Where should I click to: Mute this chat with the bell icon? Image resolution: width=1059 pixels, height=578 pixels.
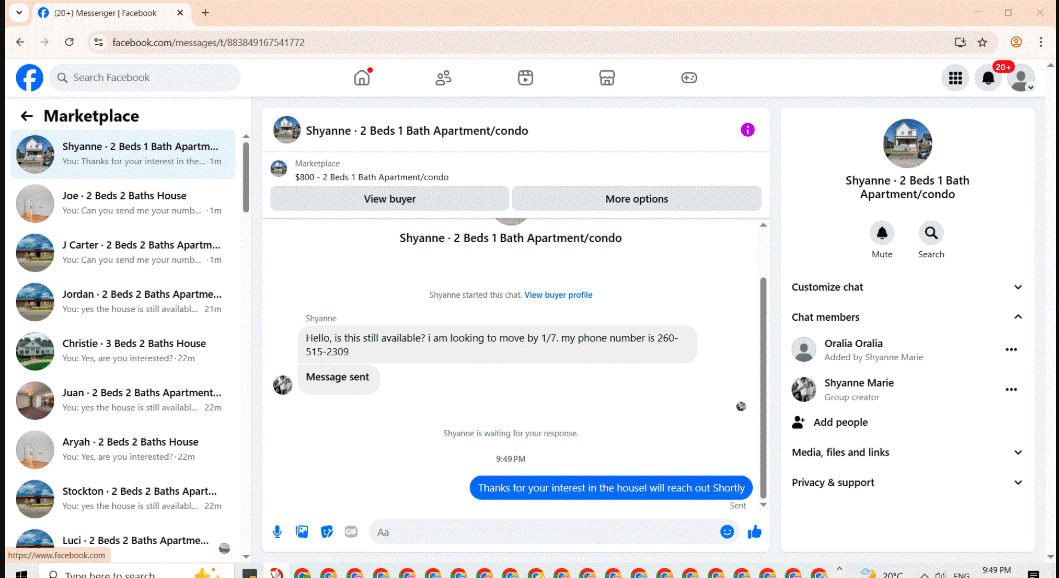pyautogui.click(x=882, y=234)
